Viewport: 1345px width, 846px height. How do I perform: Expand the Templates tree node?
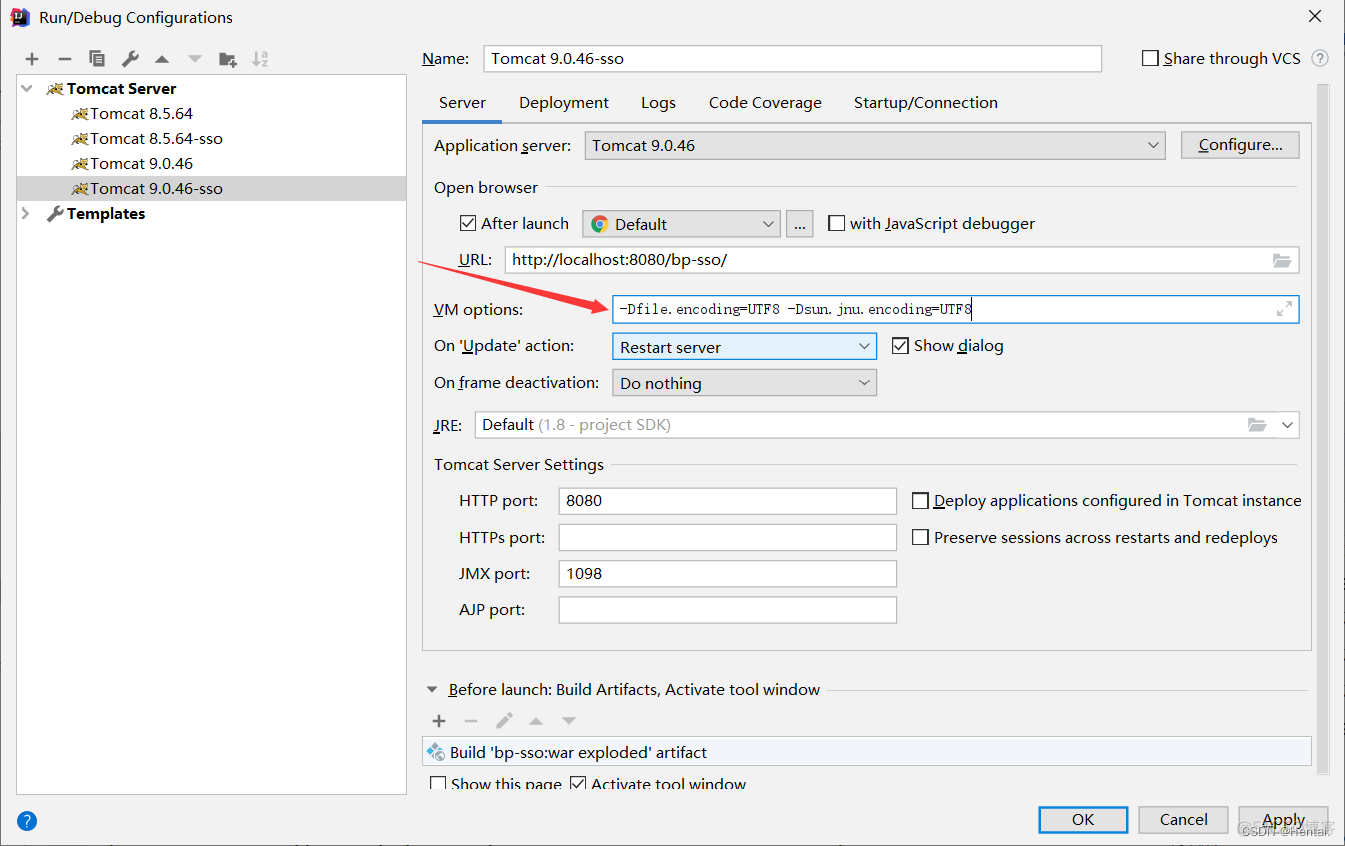click(x=25, y=214)
